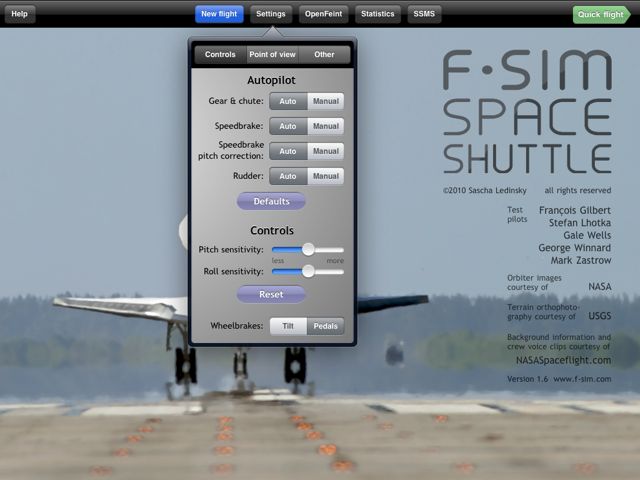The width and height of the screenshot is (640, 480).
Task: Open the Statistics page
Action: click(378, 14)
